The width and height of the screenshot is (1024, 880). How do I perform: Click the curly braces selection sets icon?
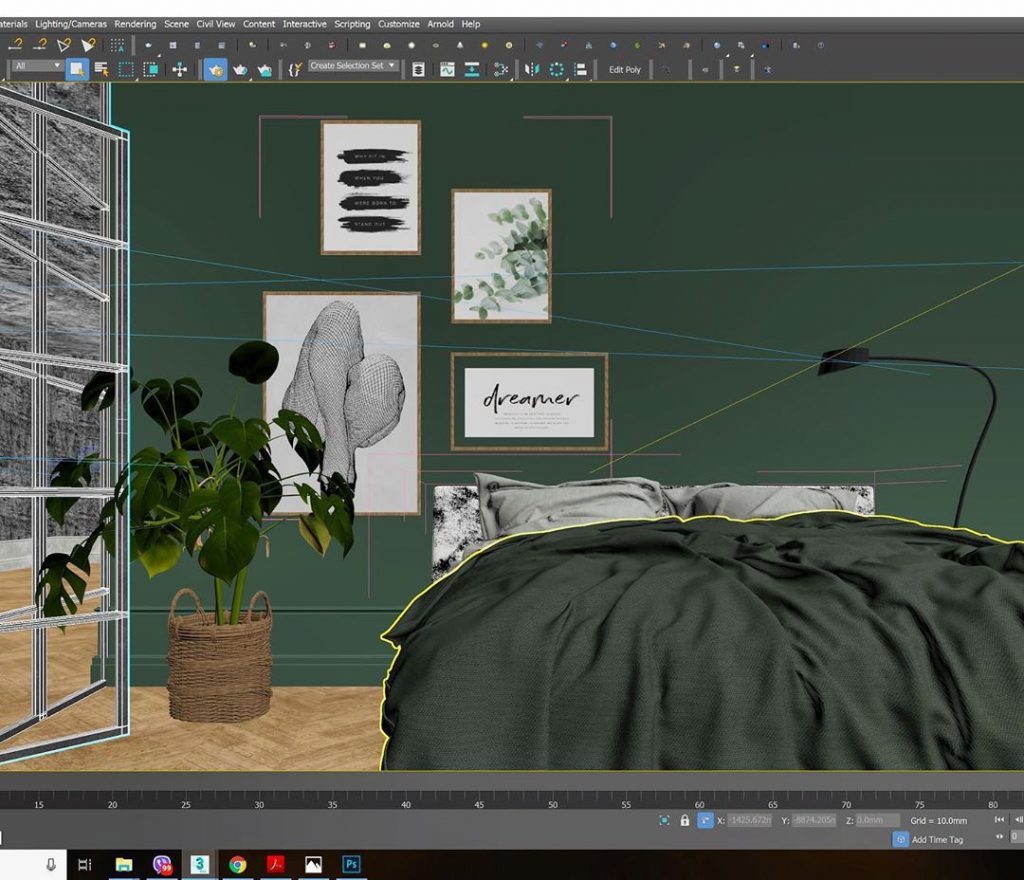tap(295, 69)
